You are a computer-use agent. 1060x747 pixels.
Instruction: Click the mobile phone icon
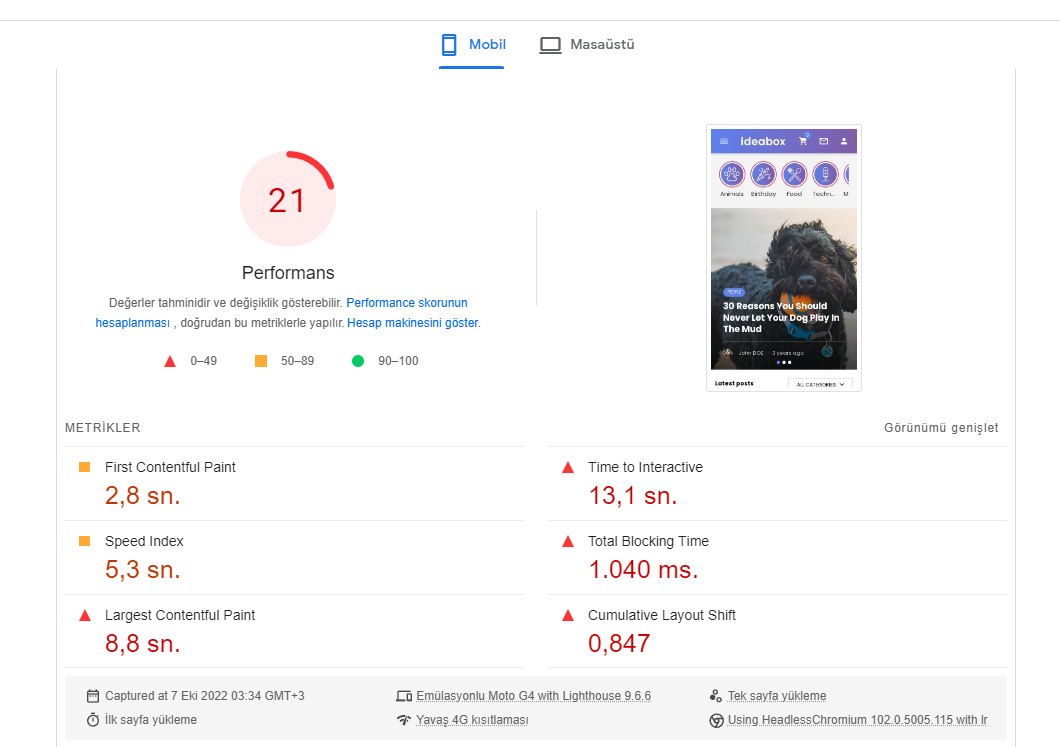click(449, 45)
